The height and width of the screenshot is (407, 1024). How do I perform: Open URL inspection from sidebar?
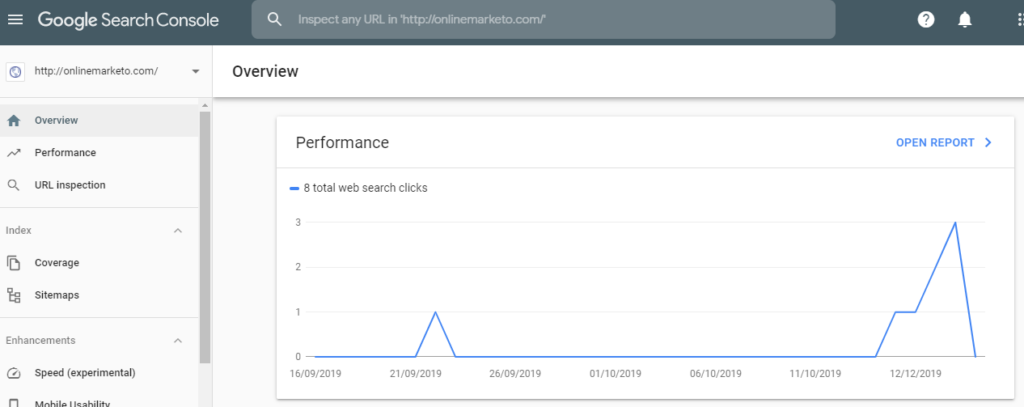click(x=69, y=185)
